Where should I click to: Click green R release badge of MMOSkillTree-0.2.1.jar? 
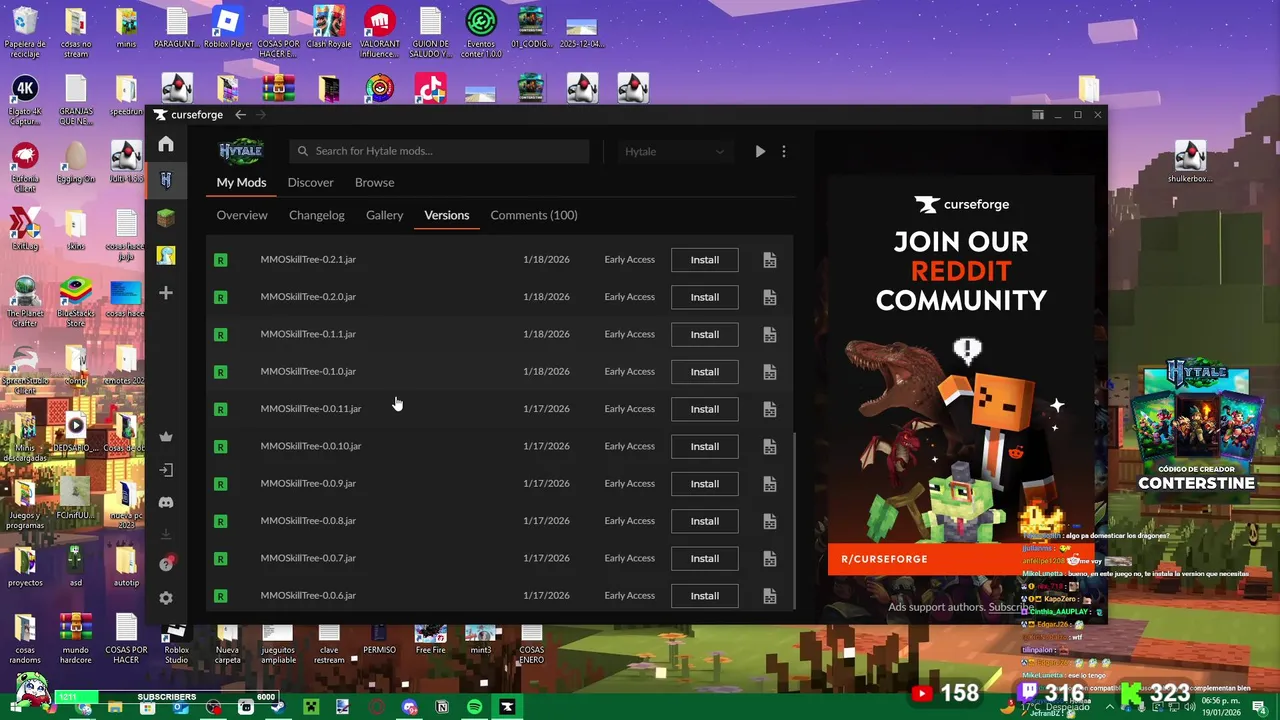pyautogui.click(x=221, y=260)
